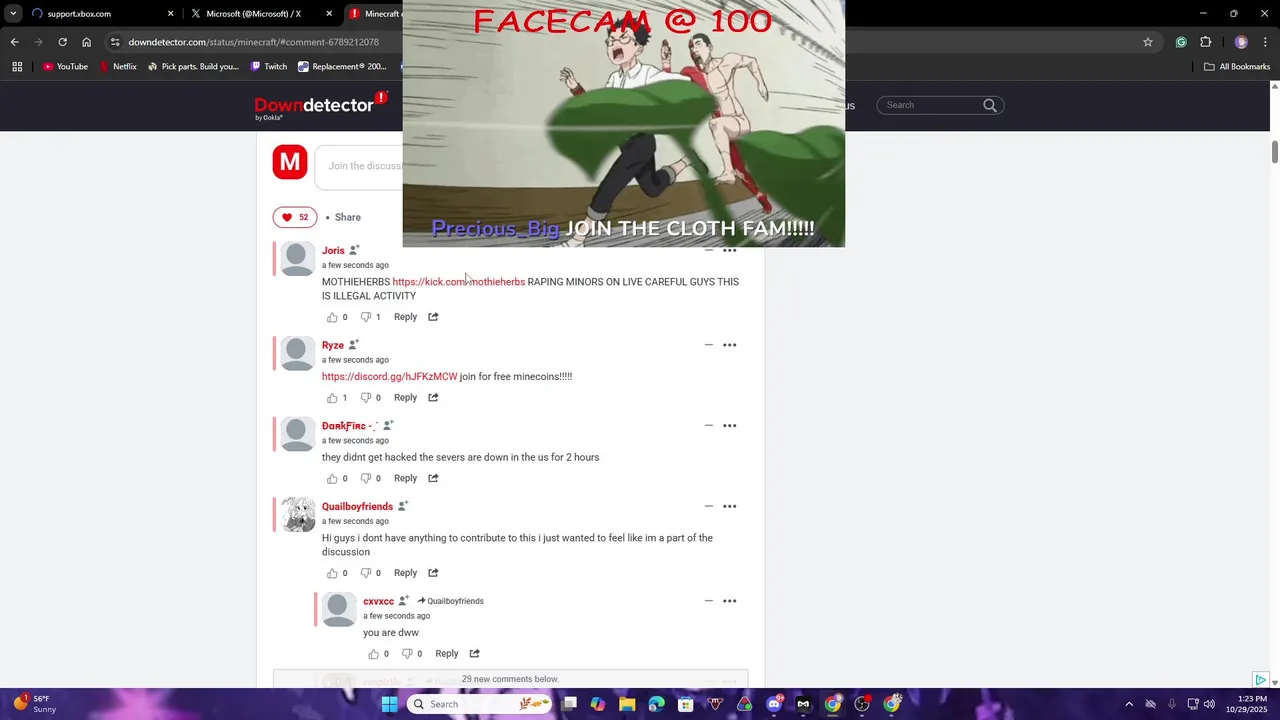Click the magnifier icon in Downdetector search
Screen dimensions: 1280x720
tap(990, 105)
